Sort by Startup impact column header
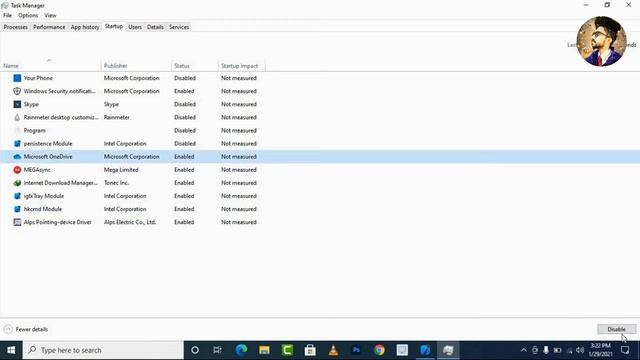Viewport: 640px width, 360px height. pos(241,65)
